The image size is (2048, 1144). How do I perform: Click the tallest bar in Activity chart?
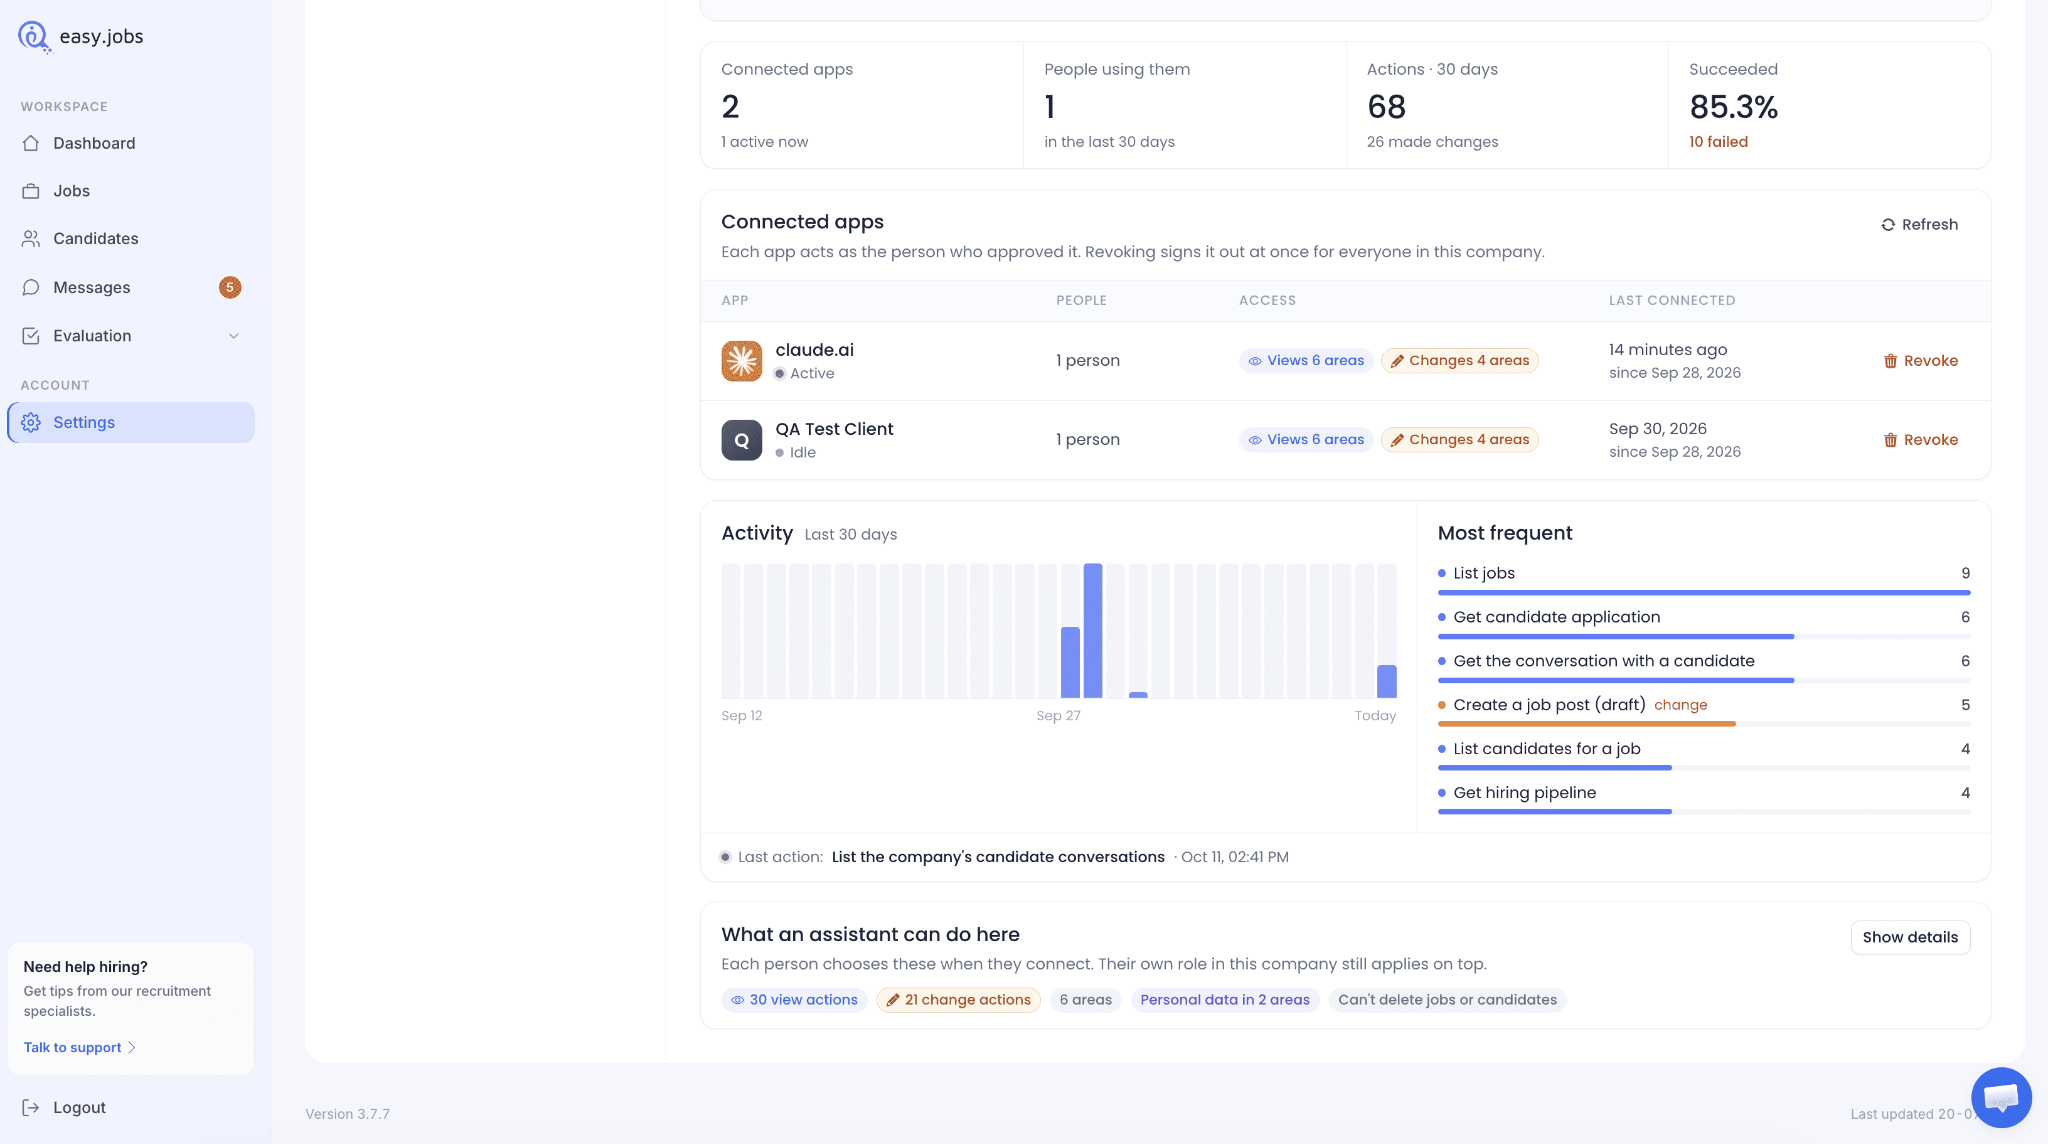click(1093, 631)
